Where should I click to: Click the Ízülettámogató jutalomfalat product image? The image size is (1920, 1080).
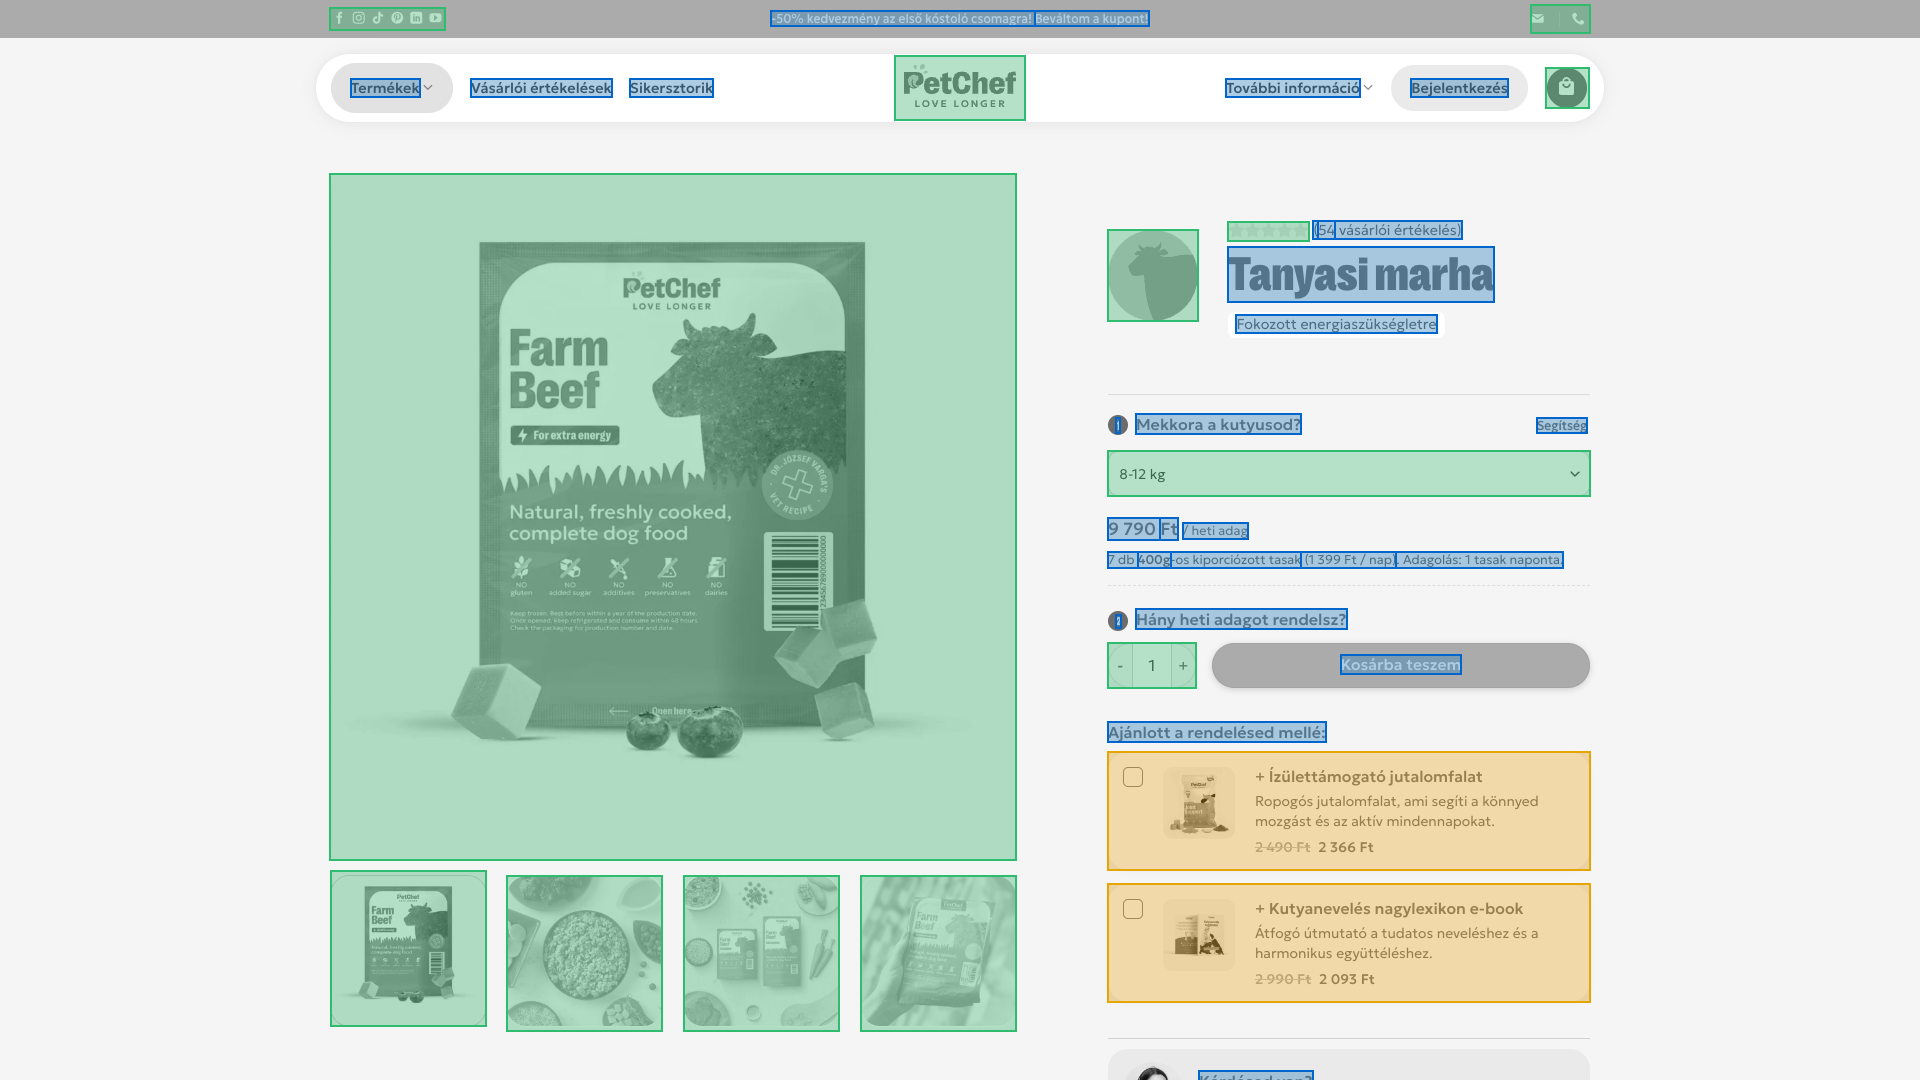[1199, 803]
